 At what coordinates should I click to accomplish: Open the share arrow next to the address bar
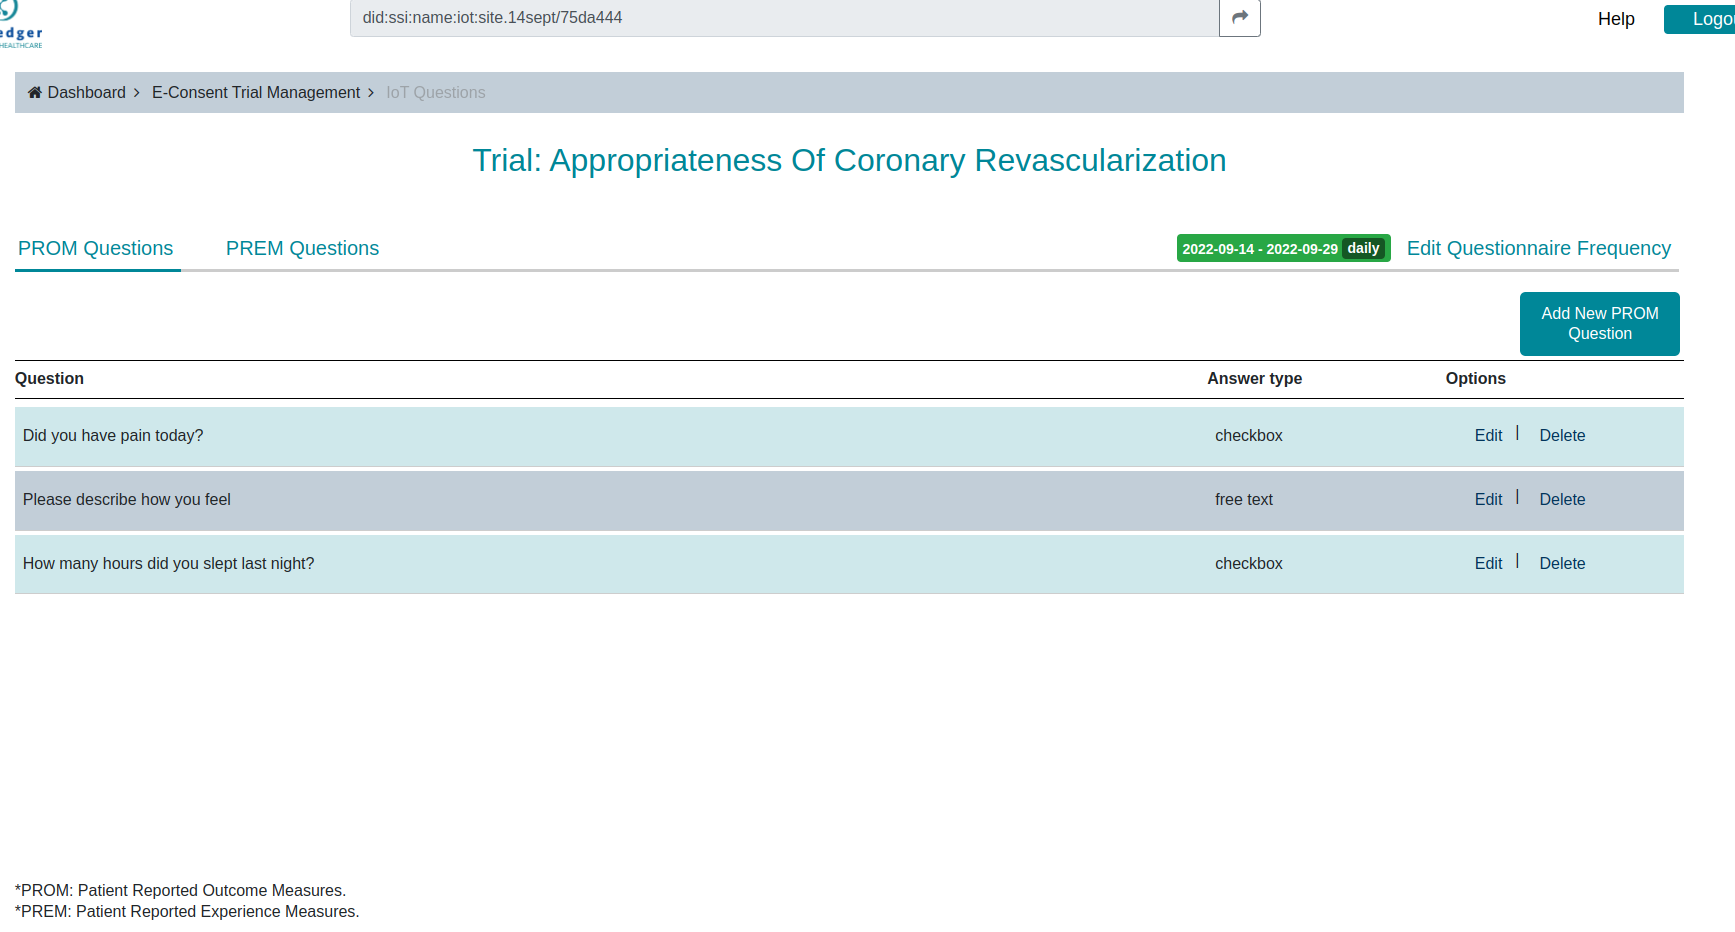click(x=1239, y=17)
